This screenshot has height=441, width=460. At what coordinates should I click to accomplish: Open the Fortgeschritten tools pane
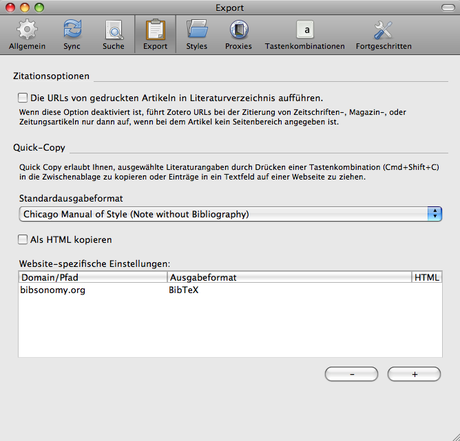383,35
